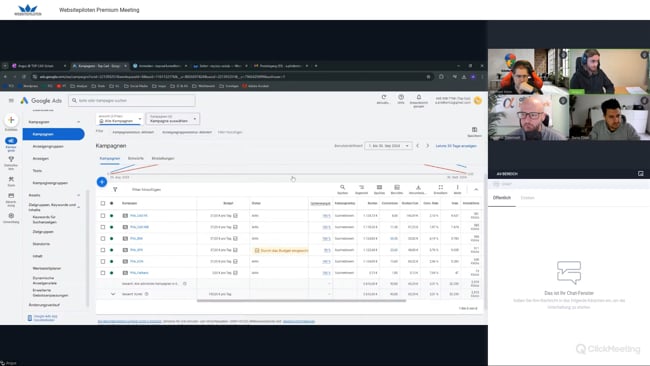
Task: Open the Admin gear sidebar icon
Action: (x=11, y=216)
